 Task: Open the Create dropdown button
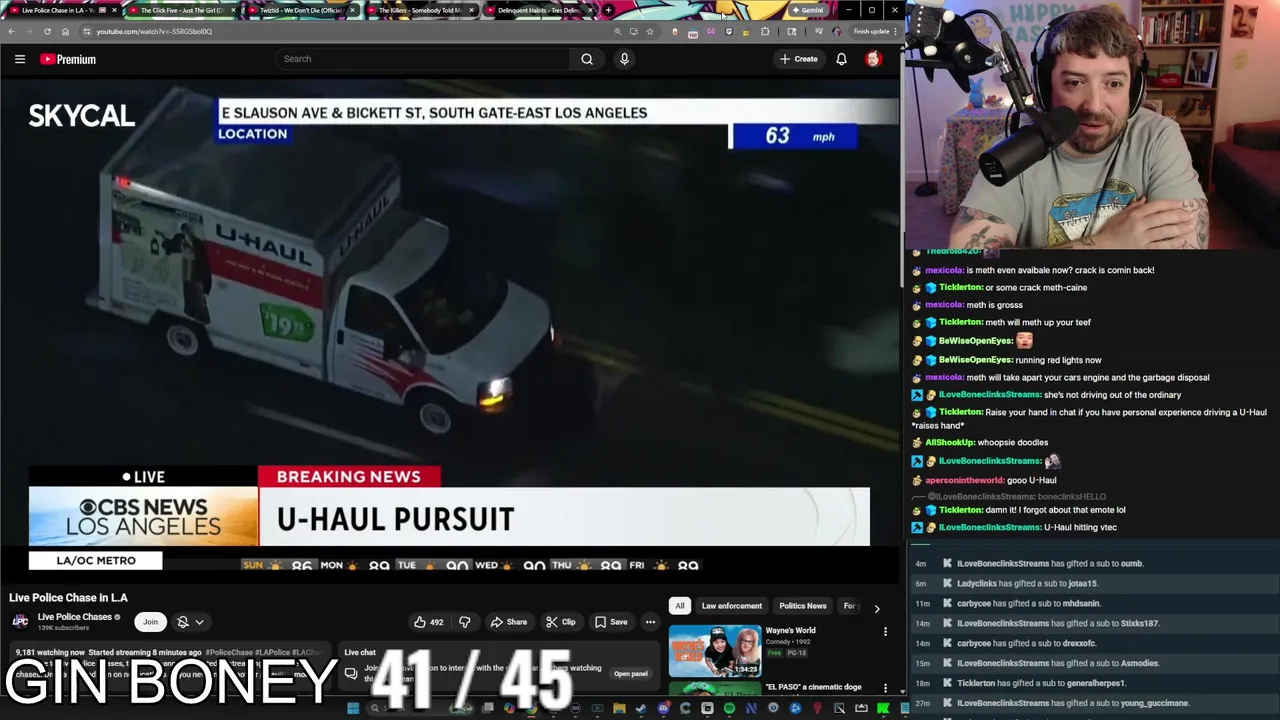(x=798, y=59)
